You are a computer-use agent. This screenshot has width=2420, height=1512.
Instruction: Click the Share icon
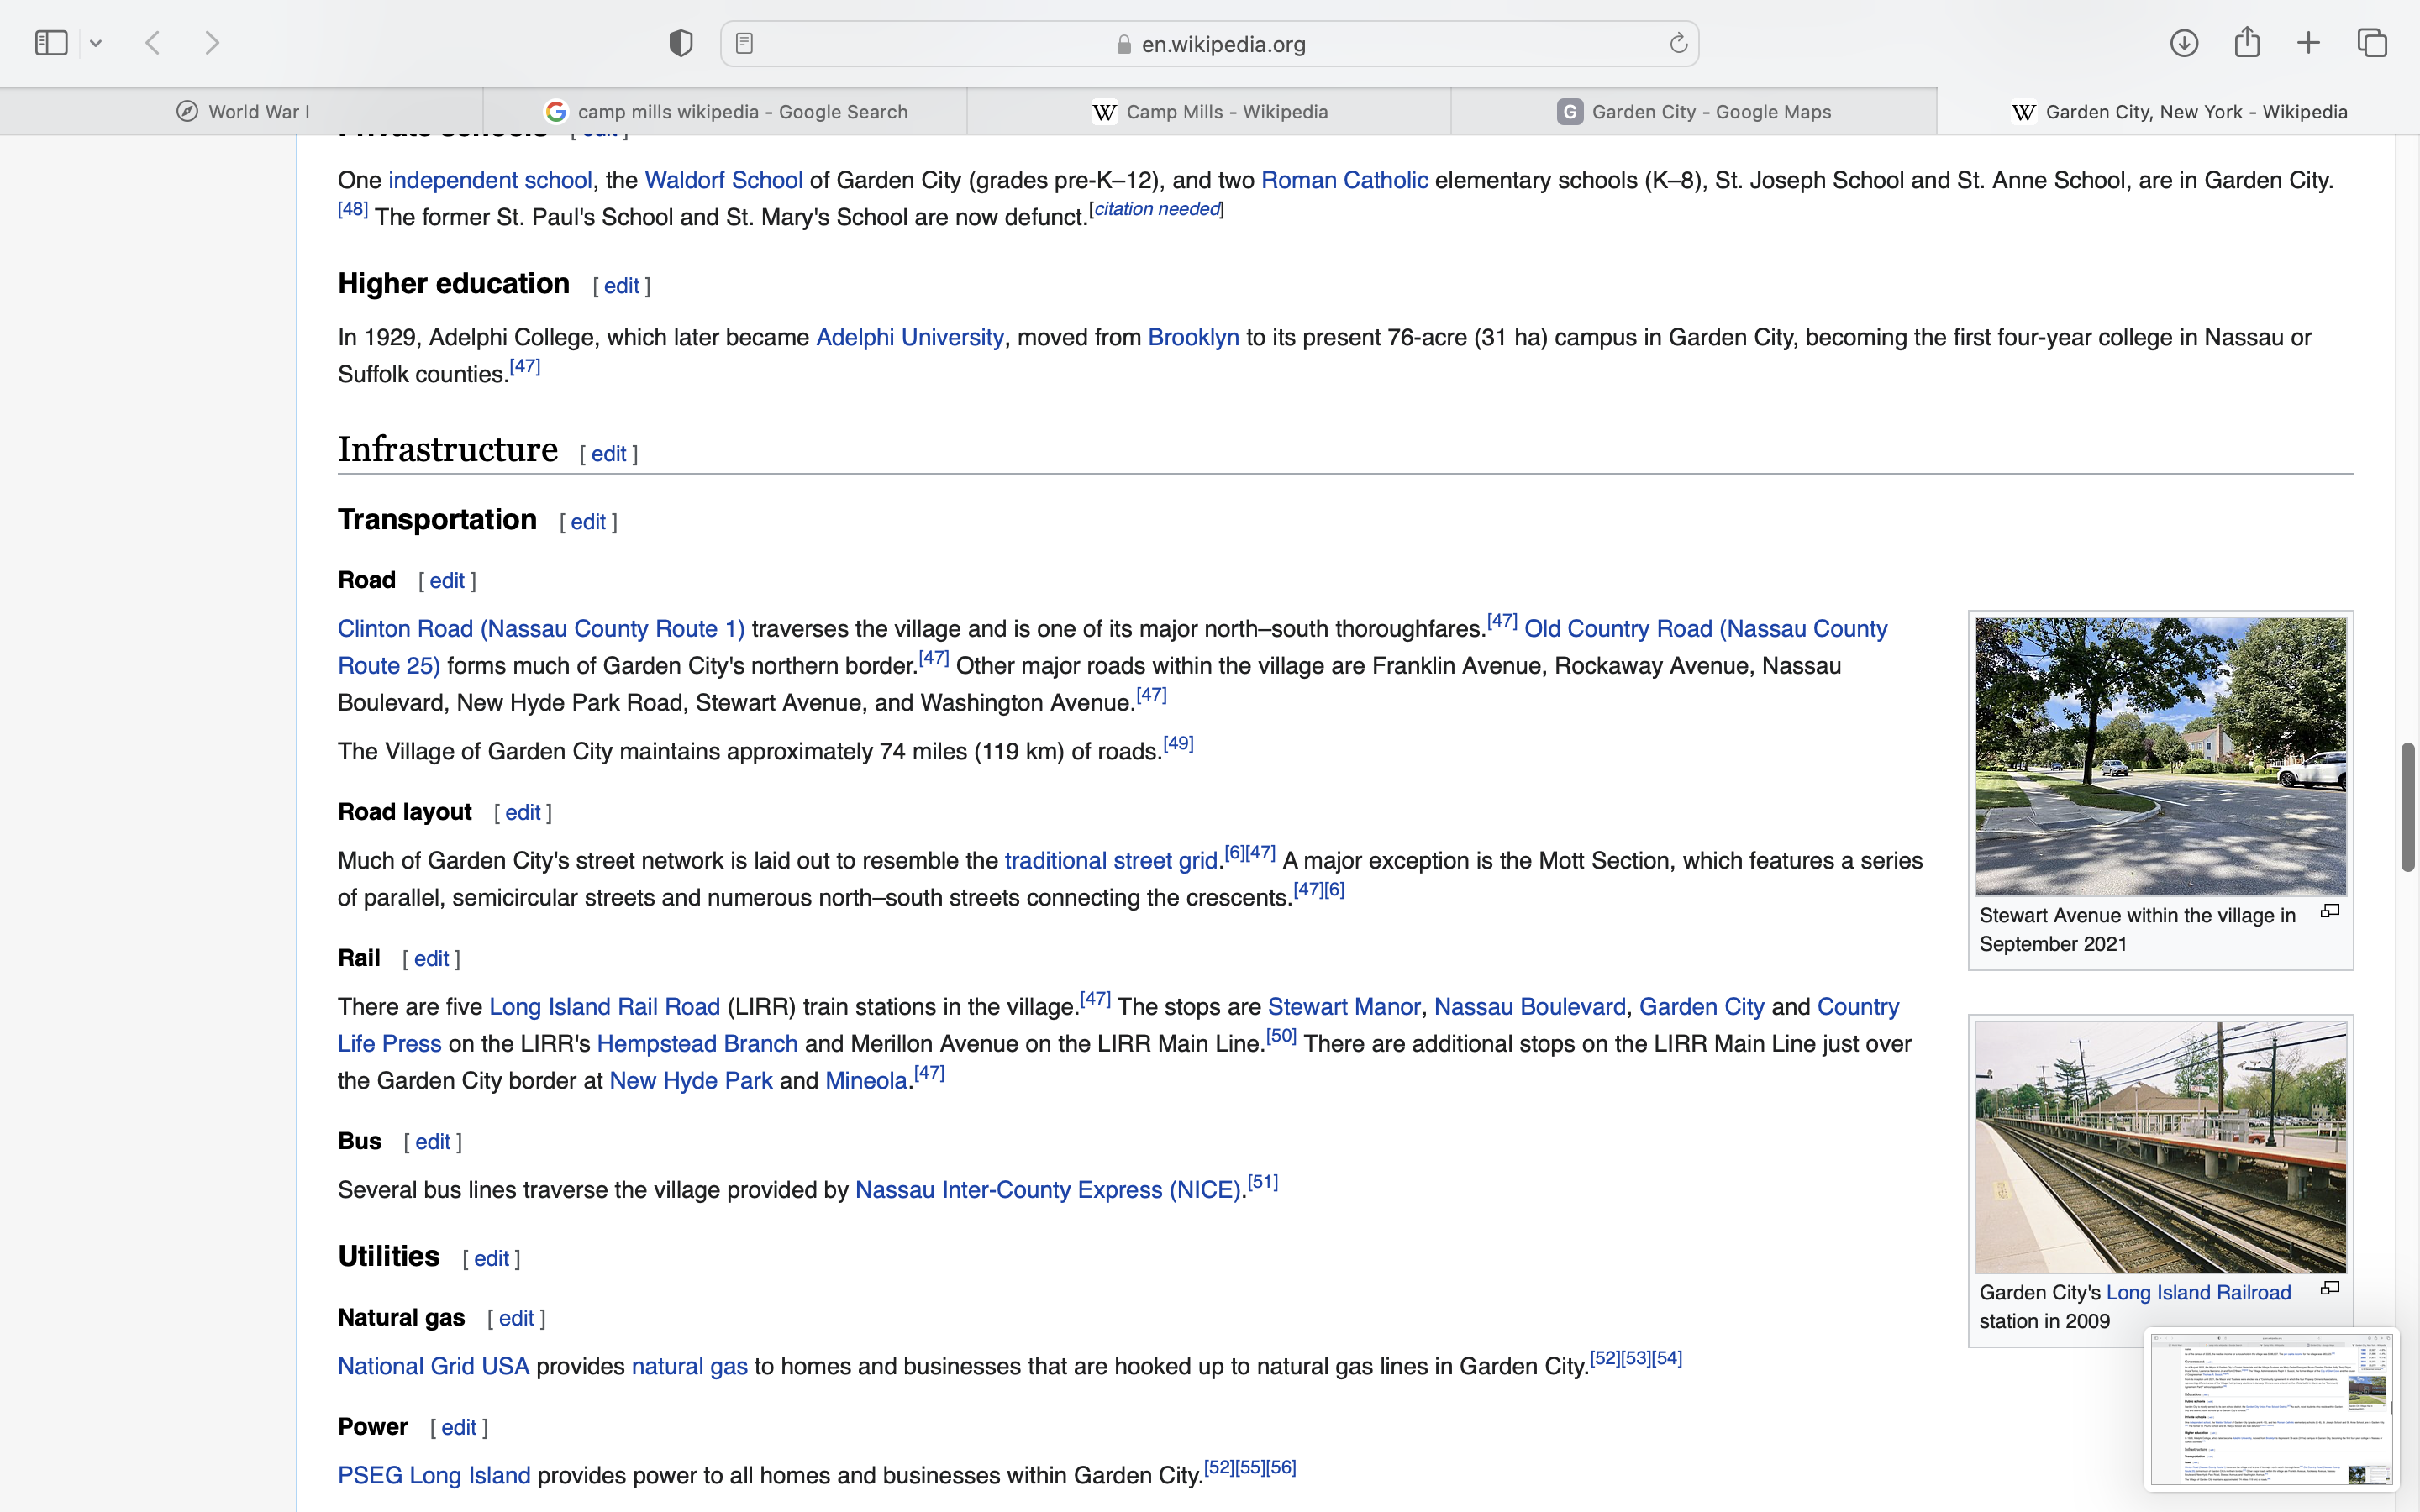pyautogui.click(x=2247, y=43)
